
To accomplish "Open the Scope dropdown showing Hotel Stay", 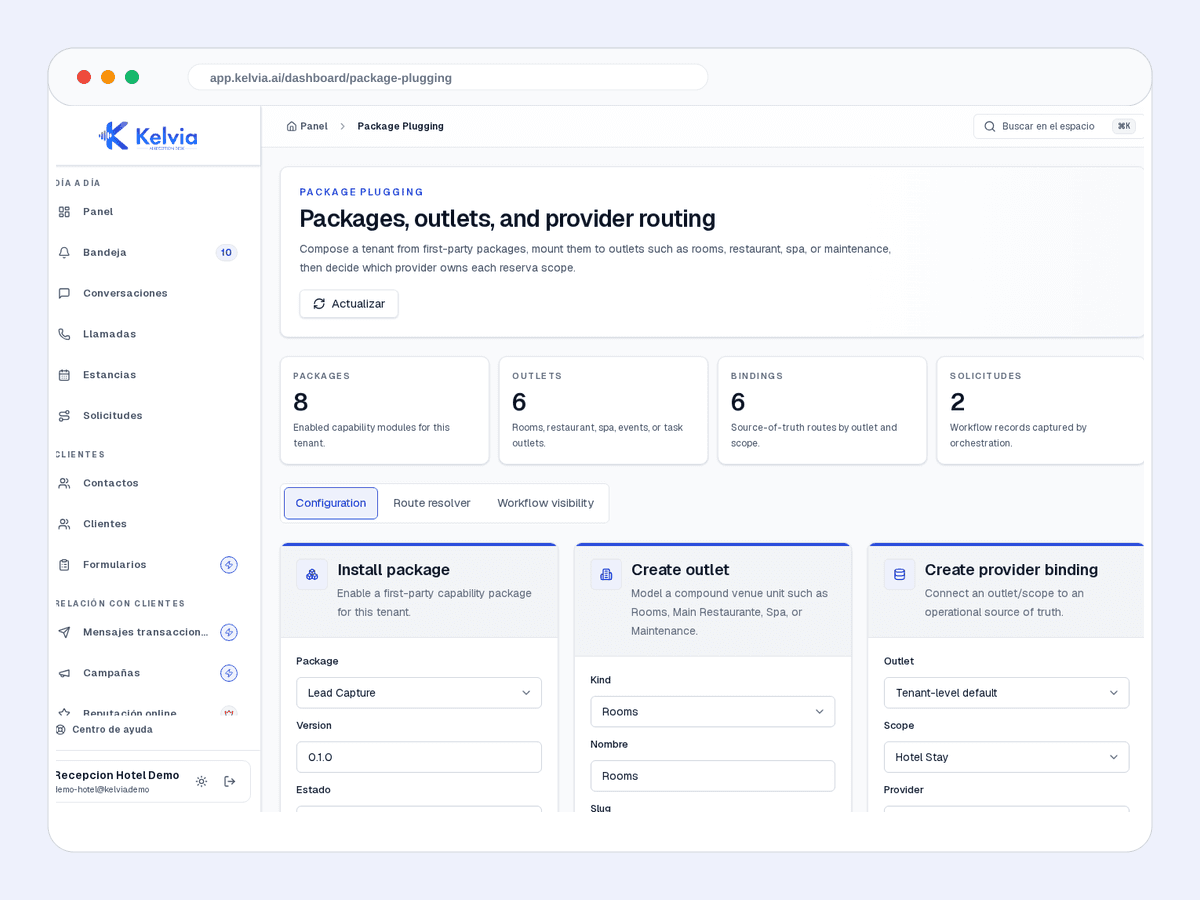I will coord(1006,757).
